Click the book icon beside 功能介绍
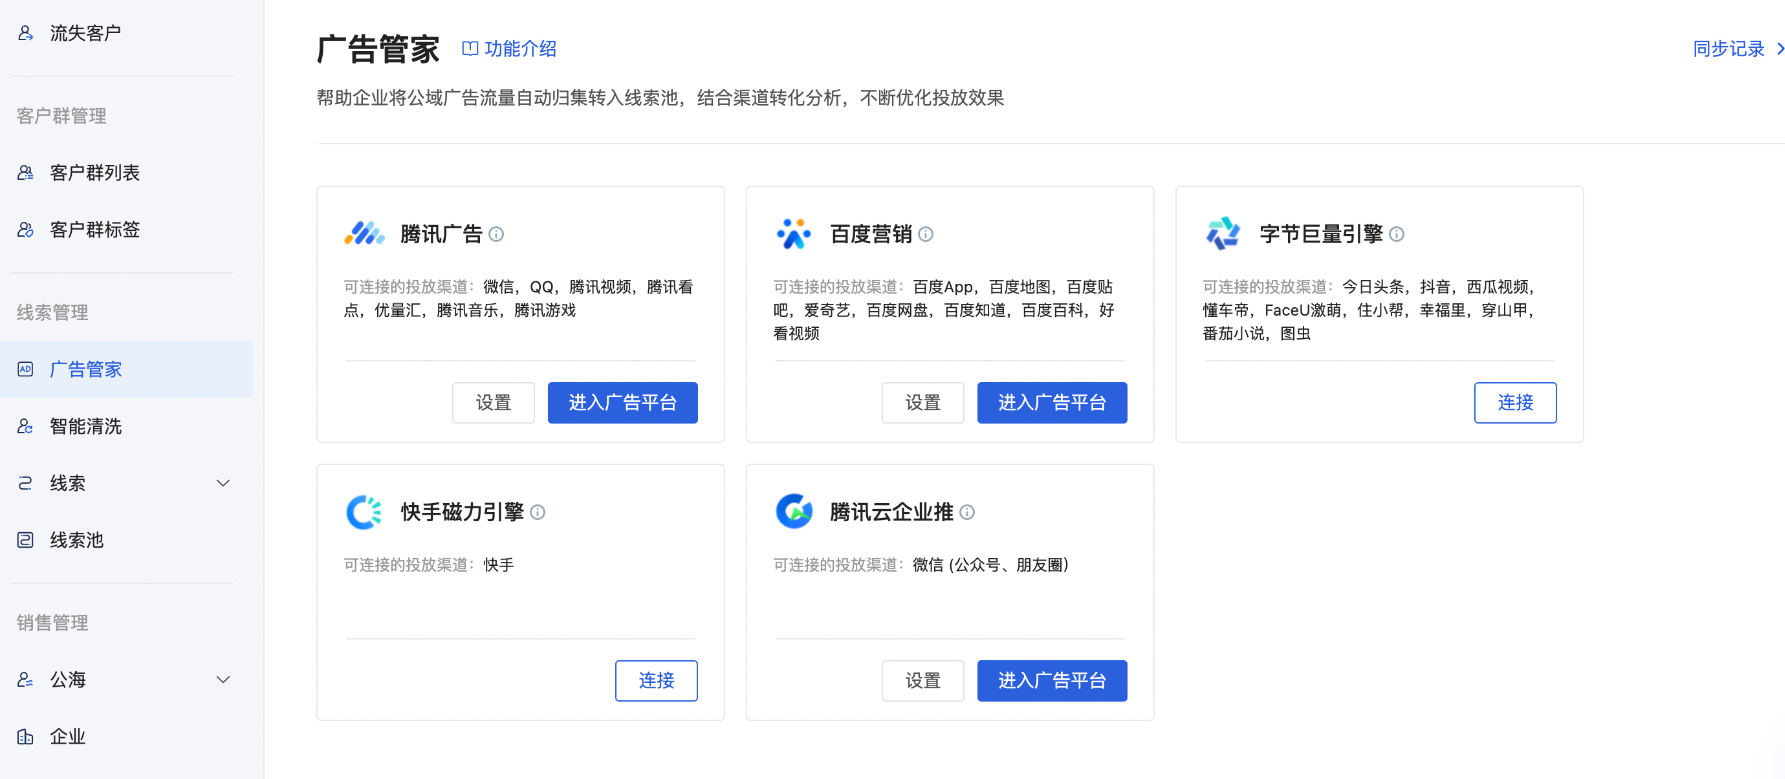This screenshot has width=1785, height=779. 470,49
